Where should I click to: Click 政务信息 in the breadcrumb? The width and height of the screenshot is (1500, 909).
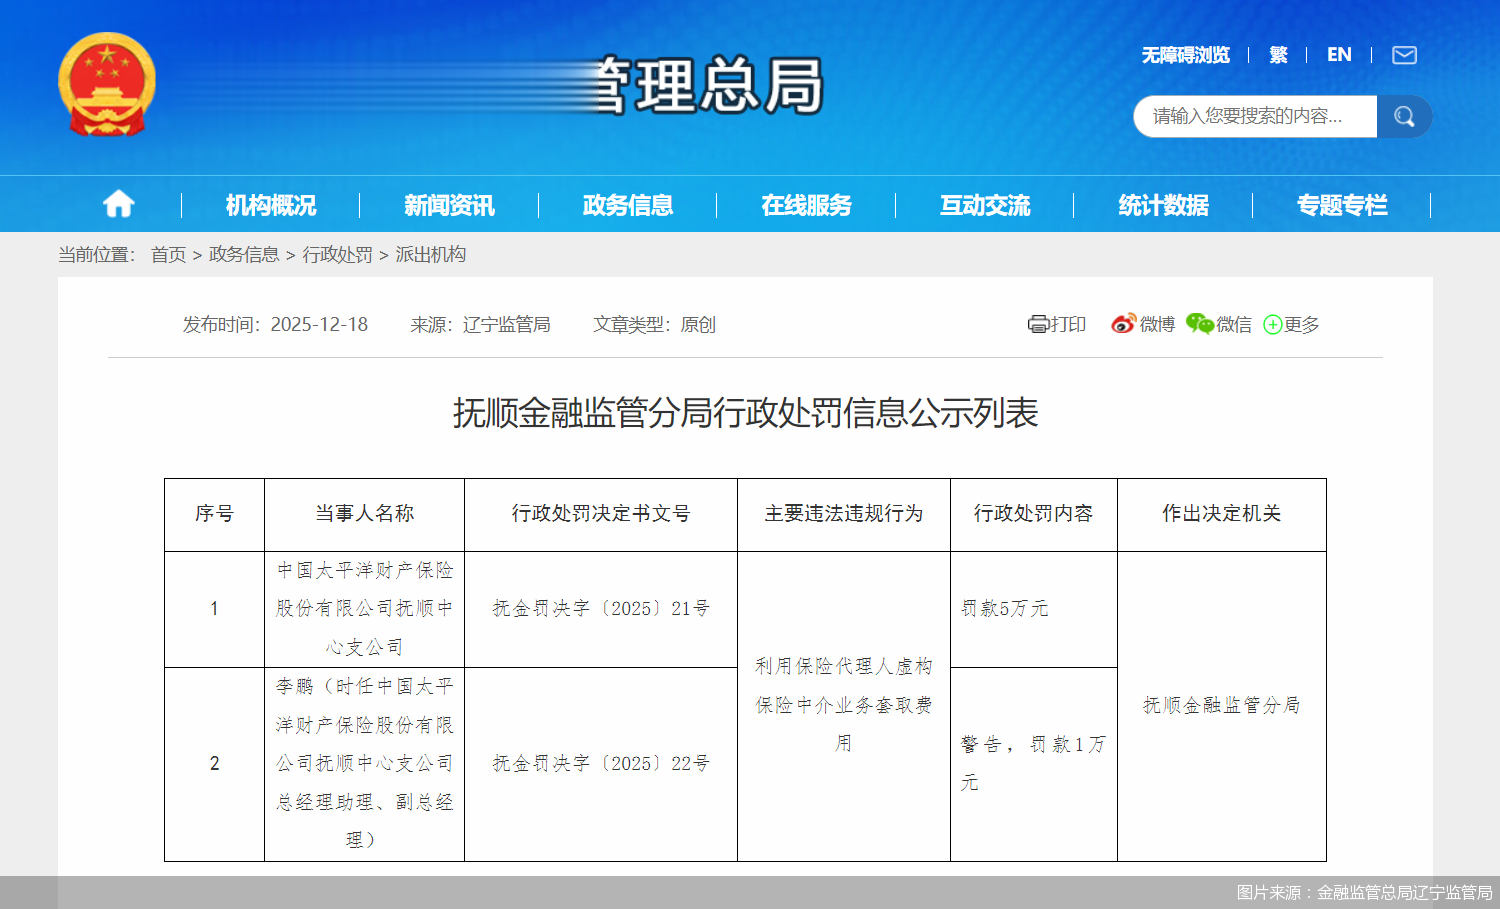pyautogui.click(x=244, y=255)
